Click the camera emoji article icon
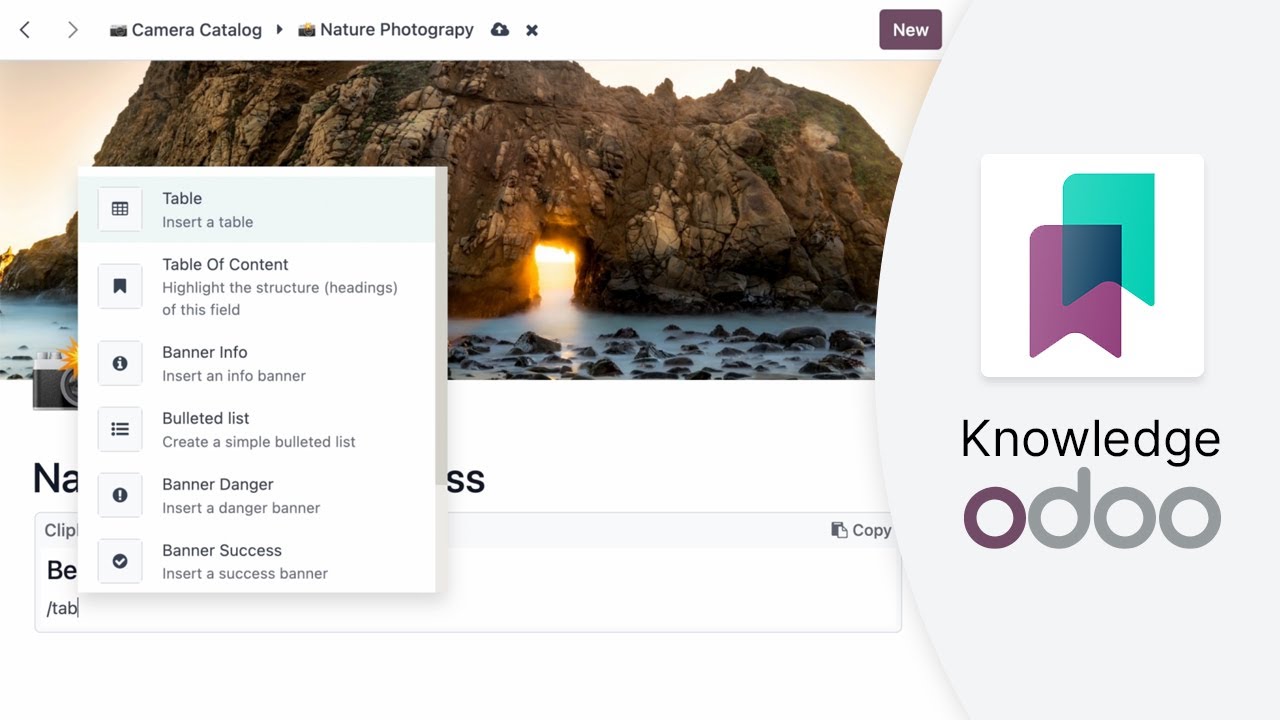 click(x=56, y=375)
